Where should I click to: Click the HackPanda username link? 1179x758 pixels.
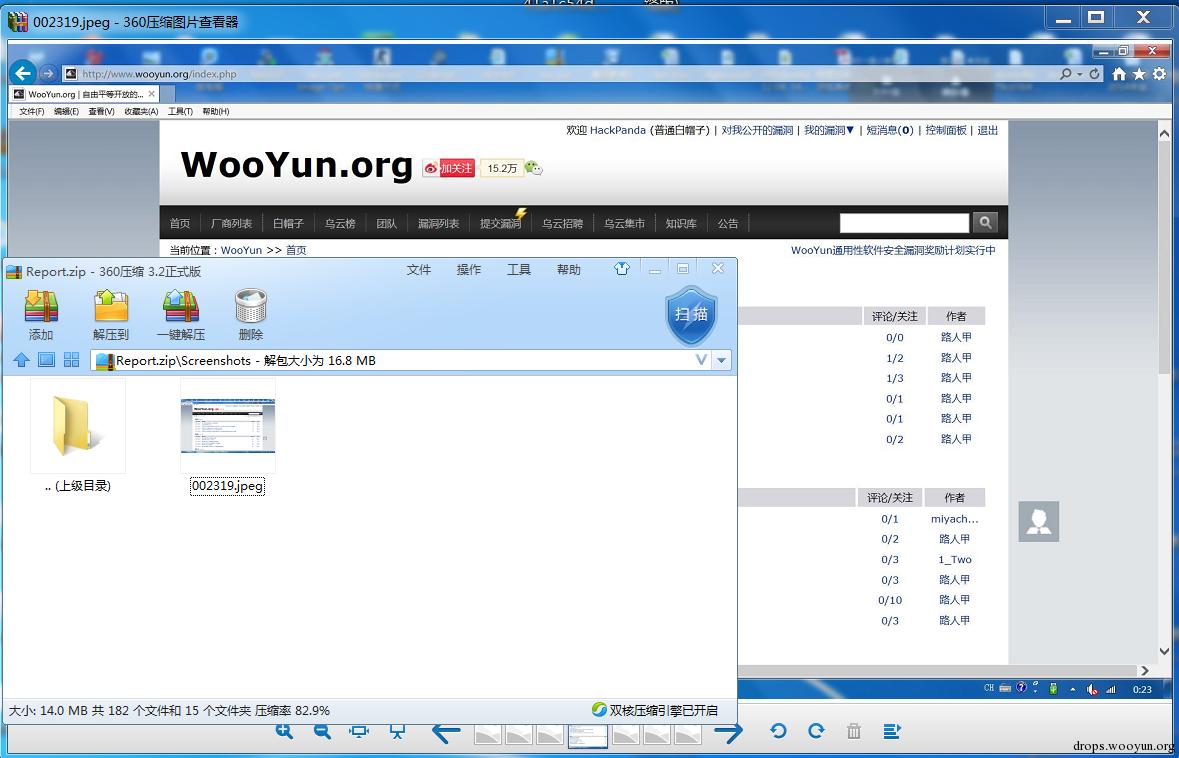click(617, 130)
